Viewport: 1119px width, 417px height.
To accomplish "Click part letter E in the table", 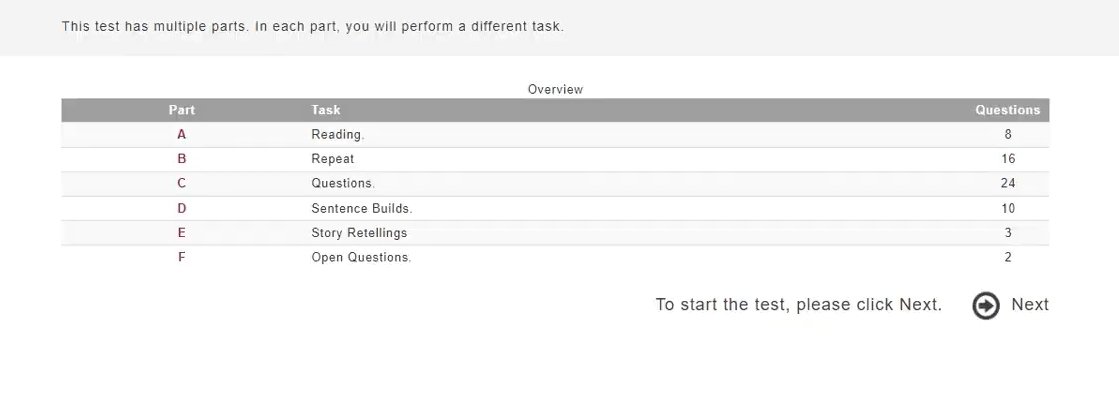I will [x=181, y=233].
